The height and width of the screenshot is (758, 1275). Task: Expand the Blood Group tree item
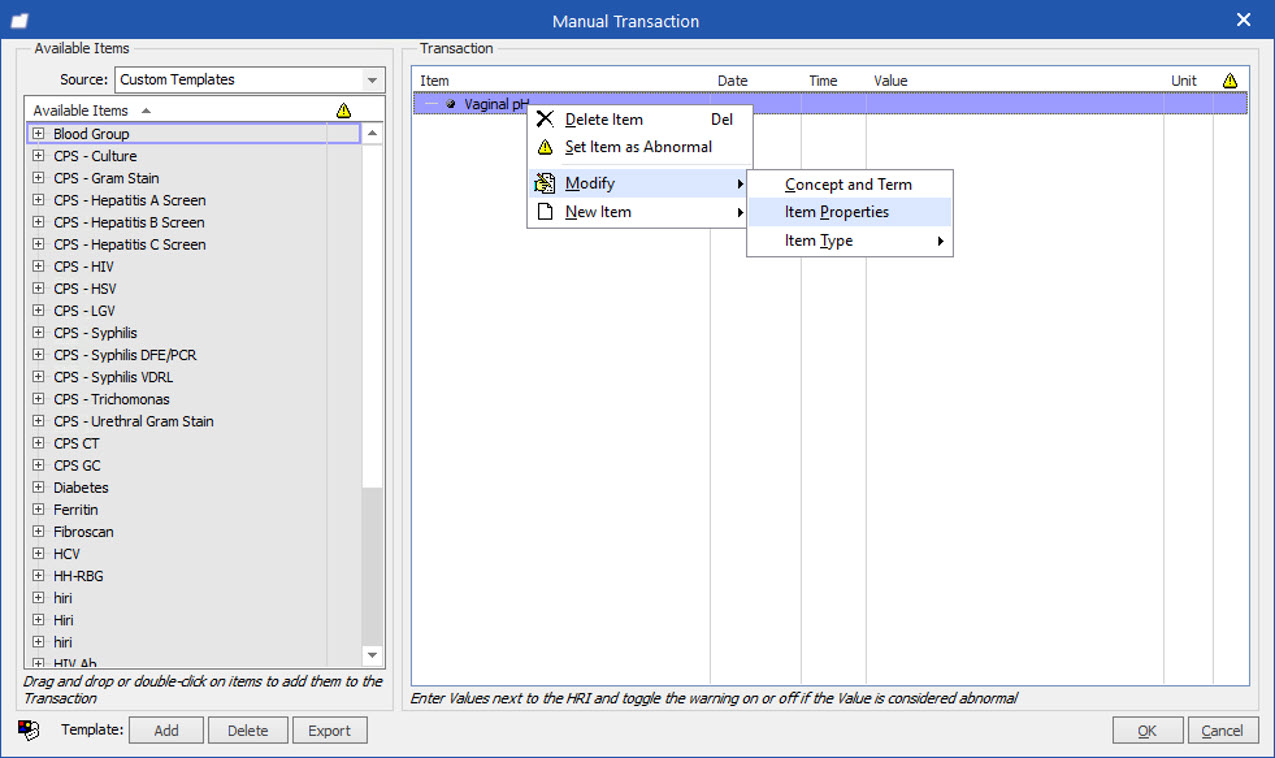(x=37, y=133)
